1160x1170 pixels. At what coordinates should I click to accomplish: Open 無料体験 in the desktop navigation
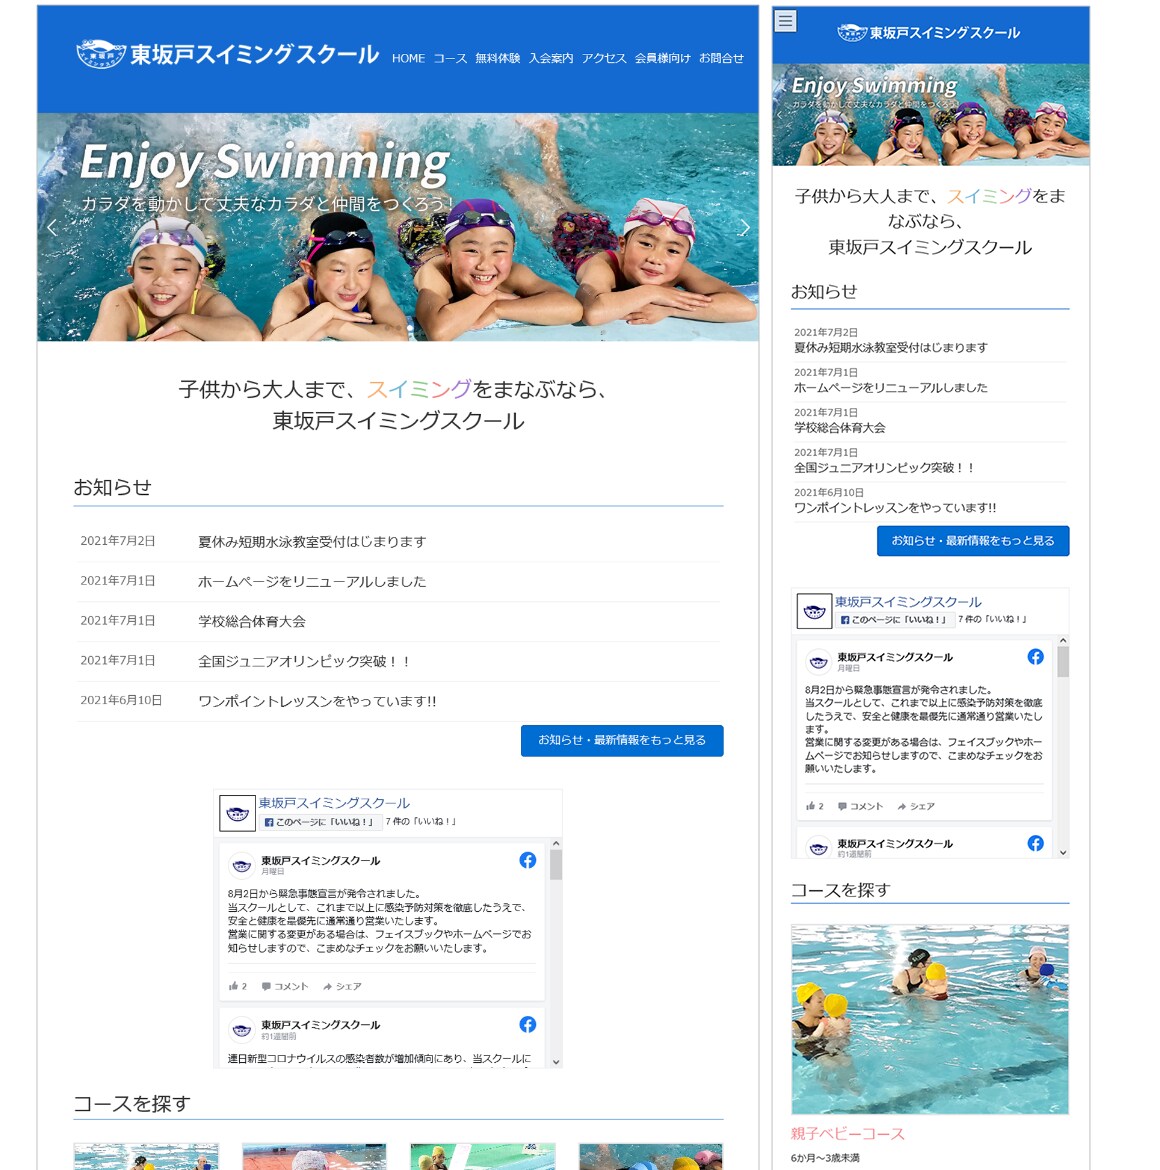[x=498, y=58]
